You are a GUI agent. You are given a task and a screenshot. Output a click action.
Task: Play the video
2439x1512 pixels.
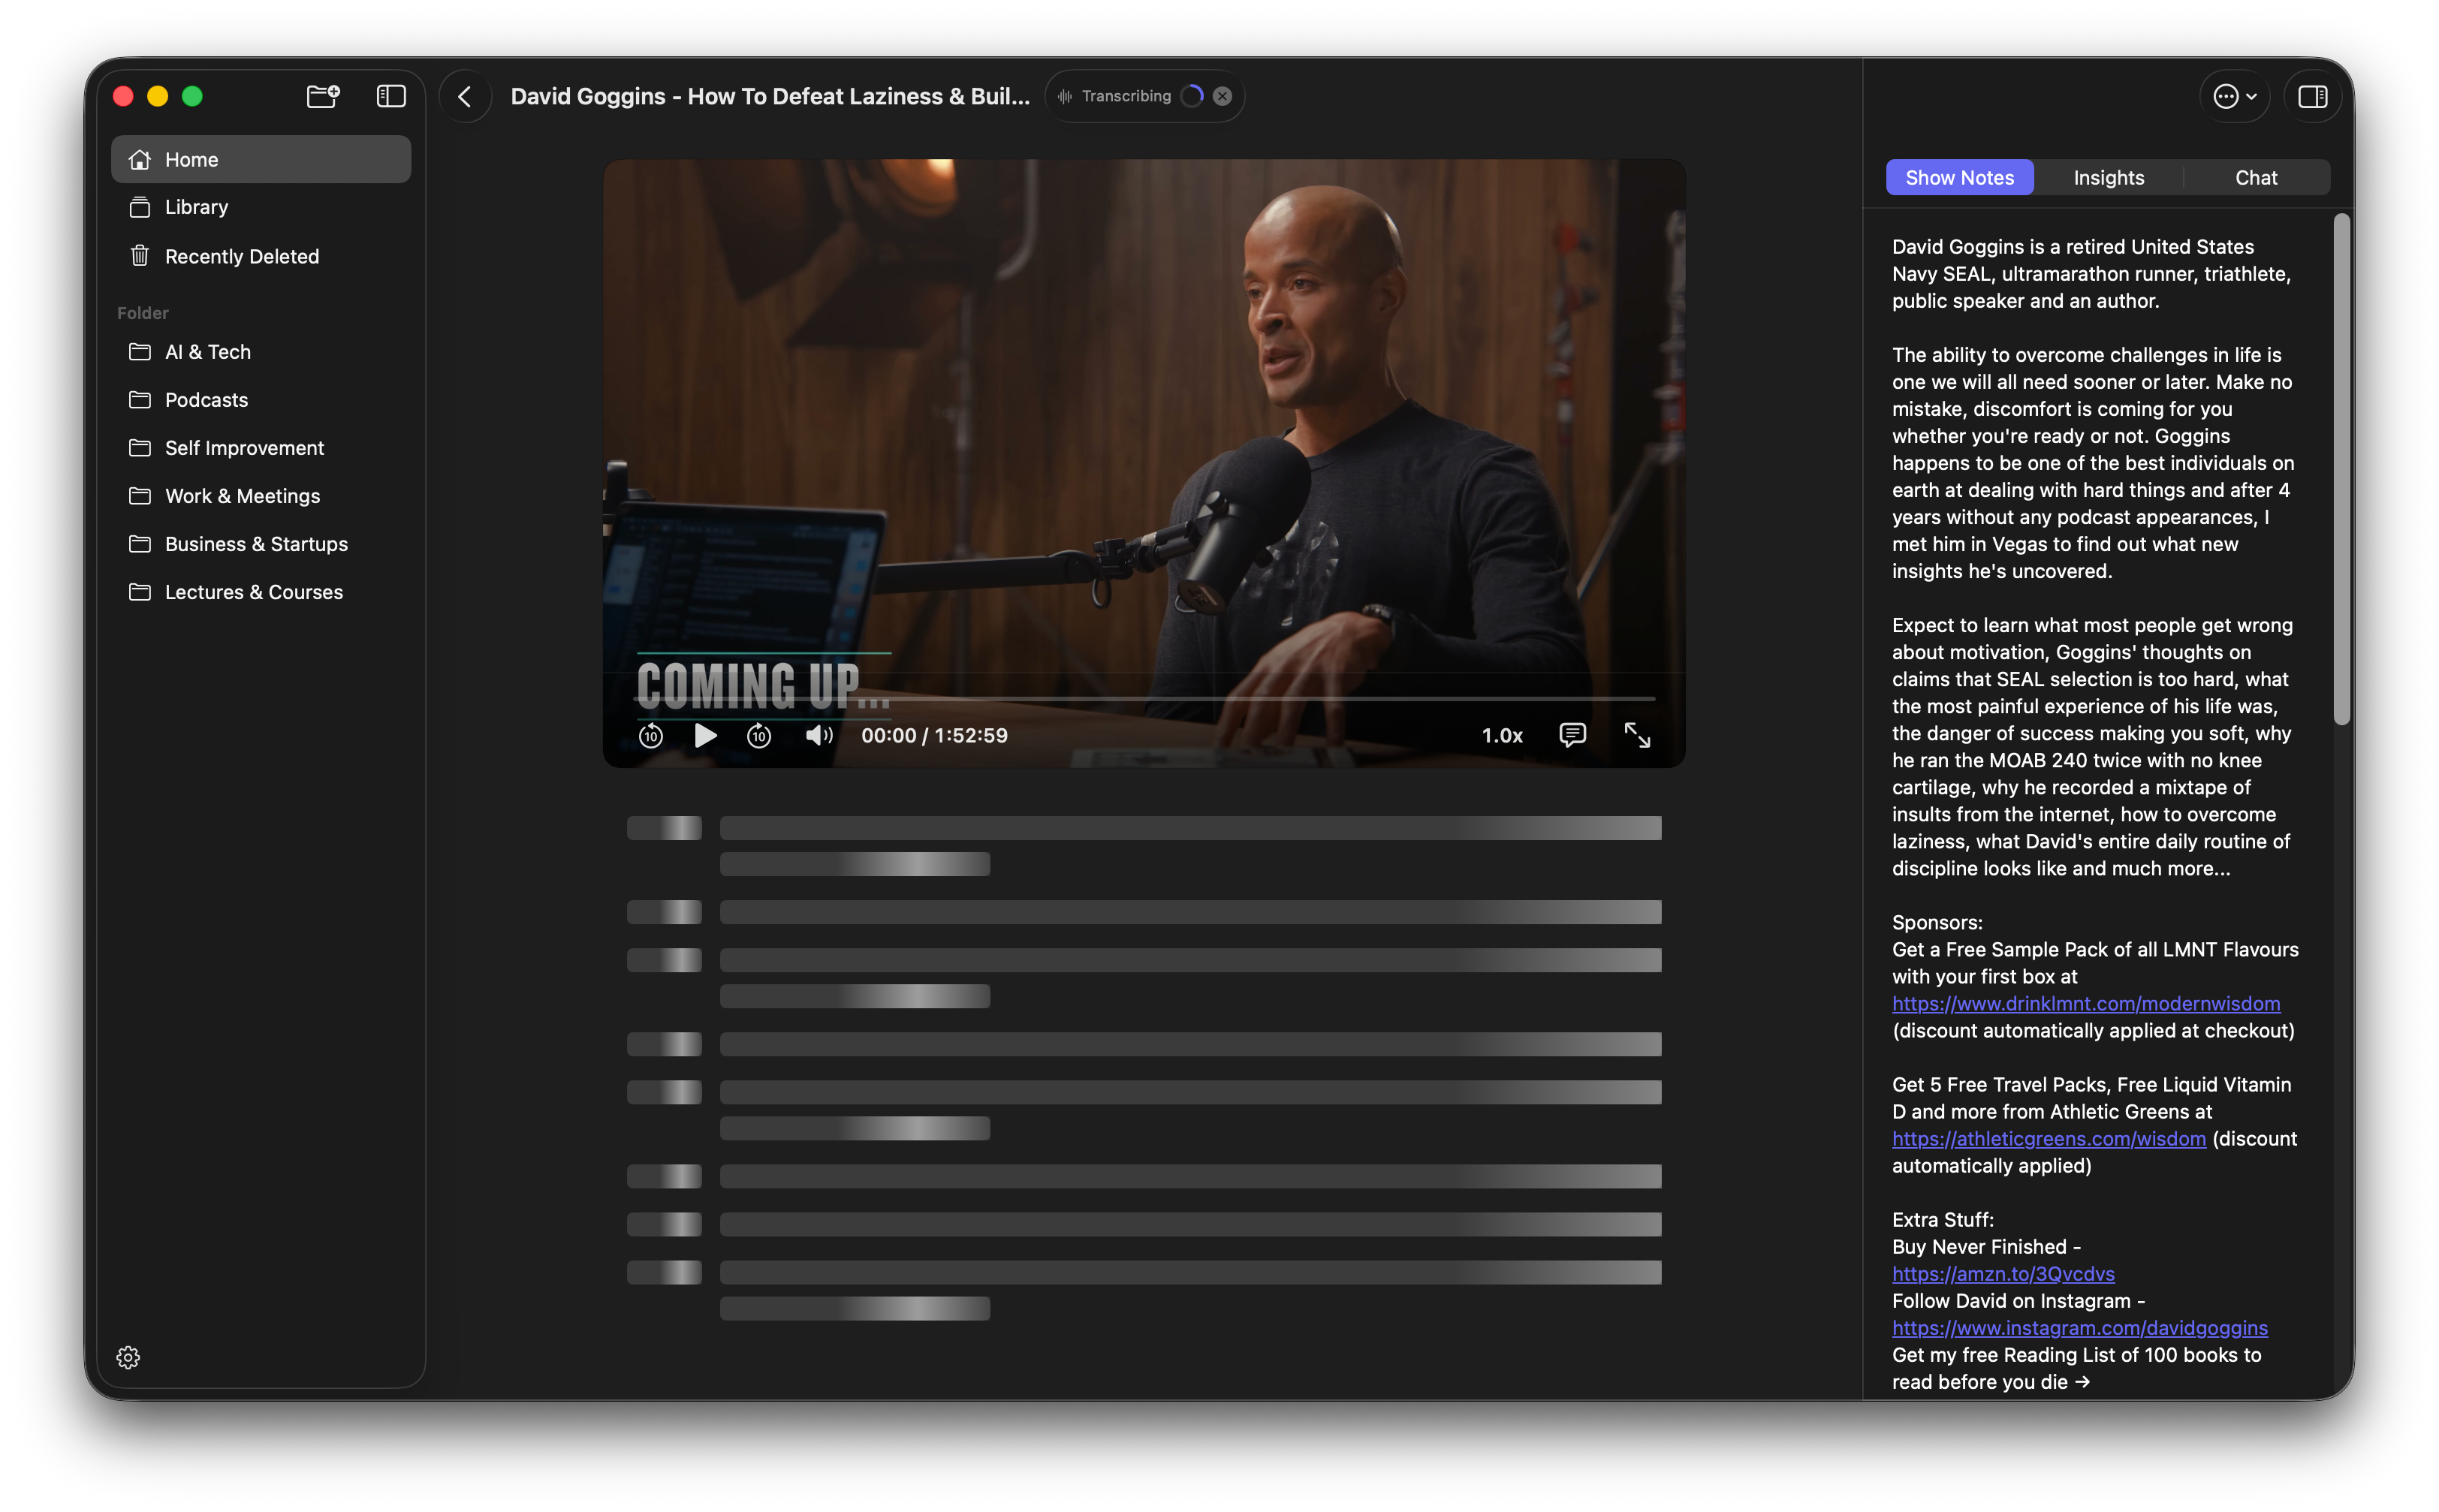coord(705,736)
